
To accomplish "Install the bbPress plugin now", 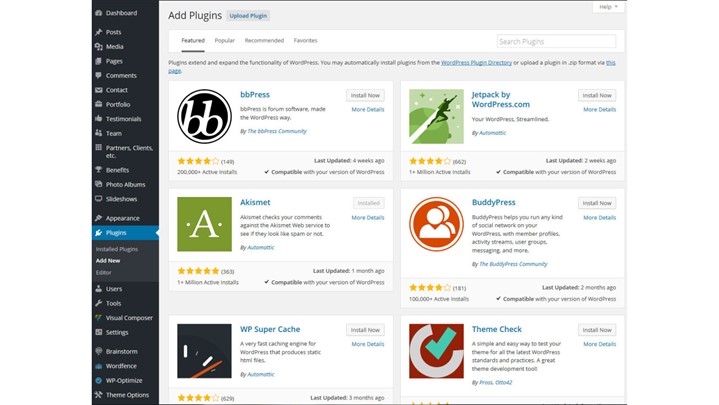I will 365,95.
